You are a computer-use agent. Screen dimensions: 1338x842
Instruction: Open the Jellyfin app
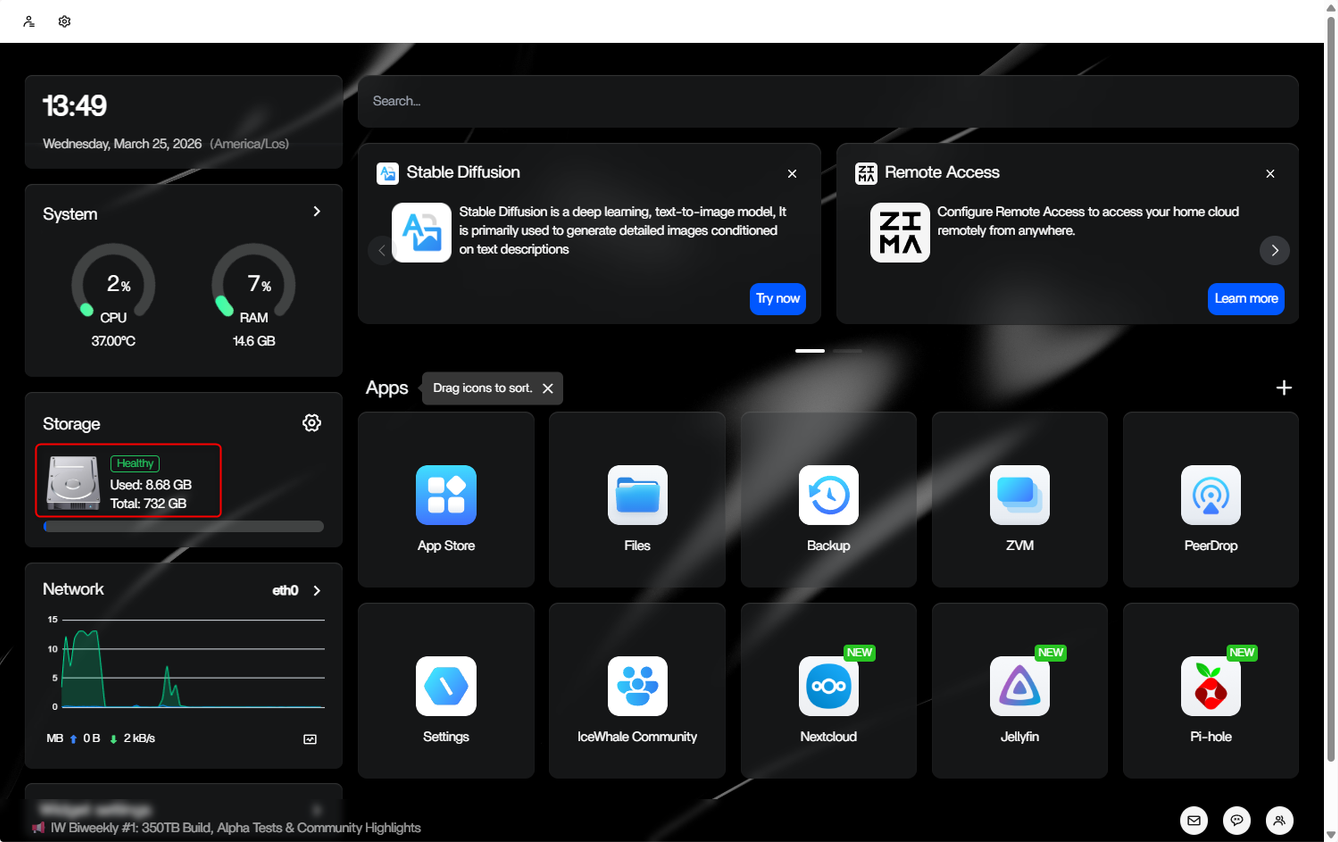pyautogui.click(x=1020, y=686)
